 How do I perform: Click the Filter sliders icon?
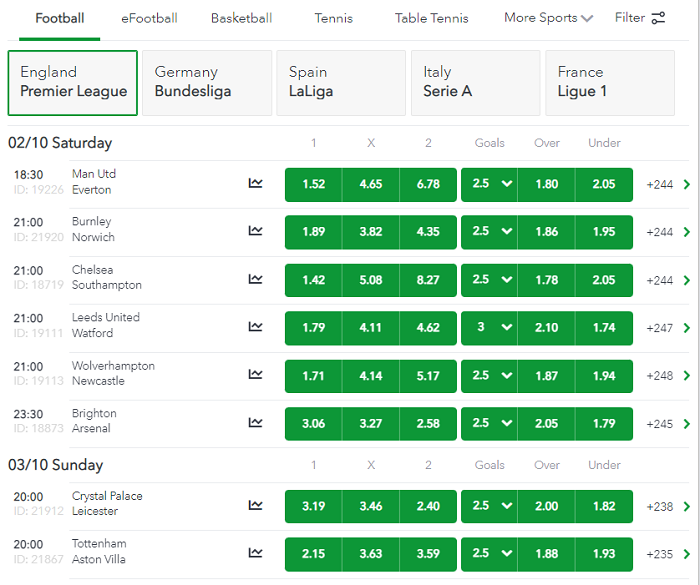658,18
